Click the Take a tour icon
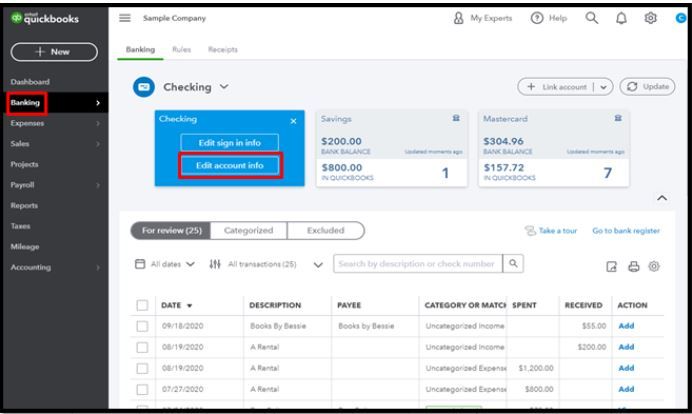The width and height of the screenshot is (692, 414). [530, 231]
